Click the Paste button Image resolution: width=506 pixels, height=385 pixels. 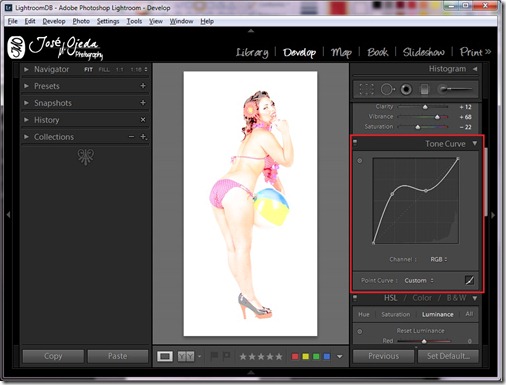(x=117, y=356)
